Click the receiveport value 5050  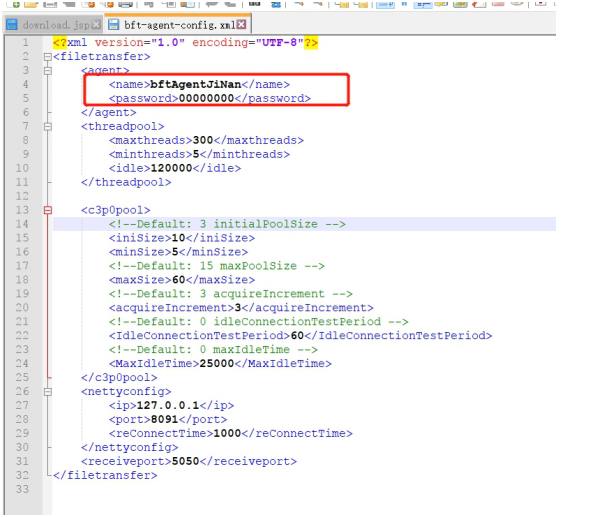tap(185, 461)
